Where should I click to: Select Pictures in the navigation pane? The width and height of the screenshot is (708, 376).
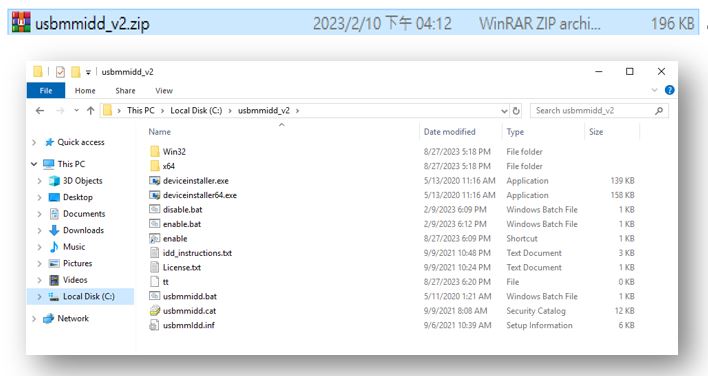[x=77, y=263]
